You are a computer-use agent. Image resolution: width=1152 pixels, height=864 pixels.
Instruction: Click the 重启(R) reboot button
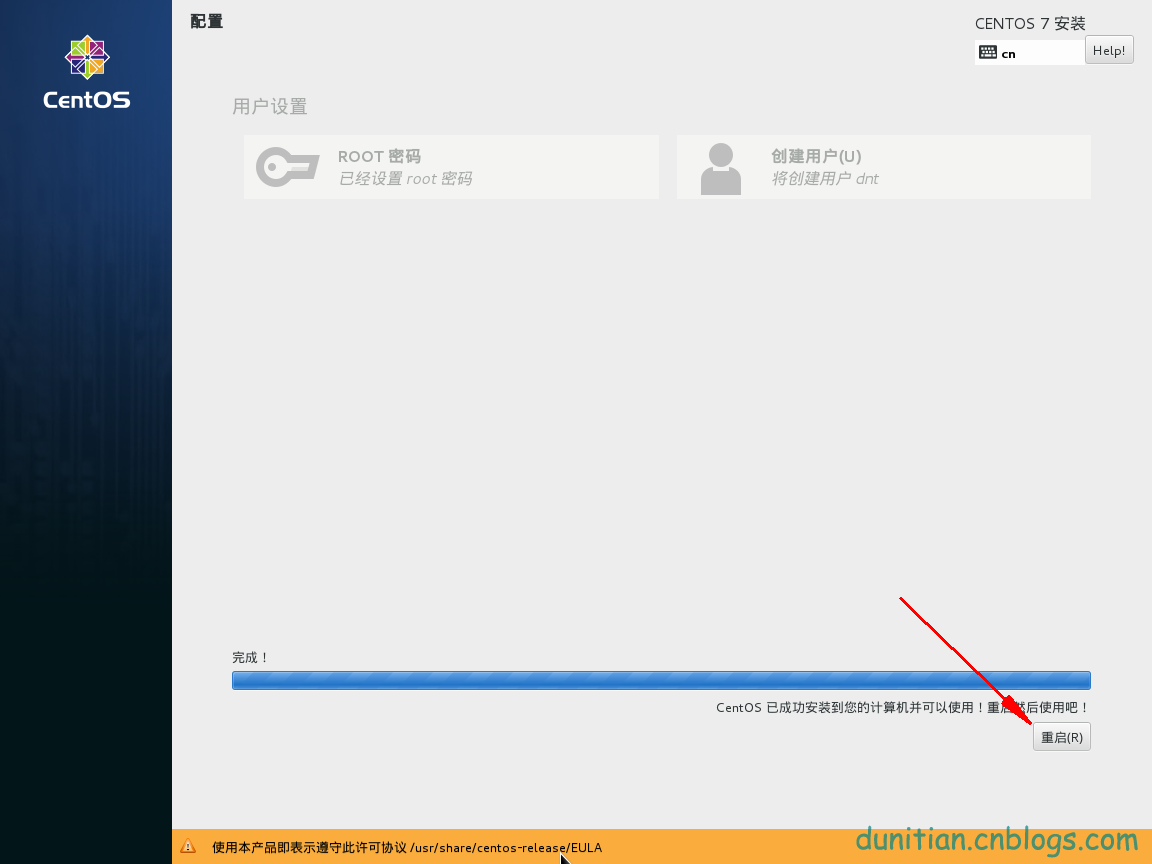point(1062,737)
